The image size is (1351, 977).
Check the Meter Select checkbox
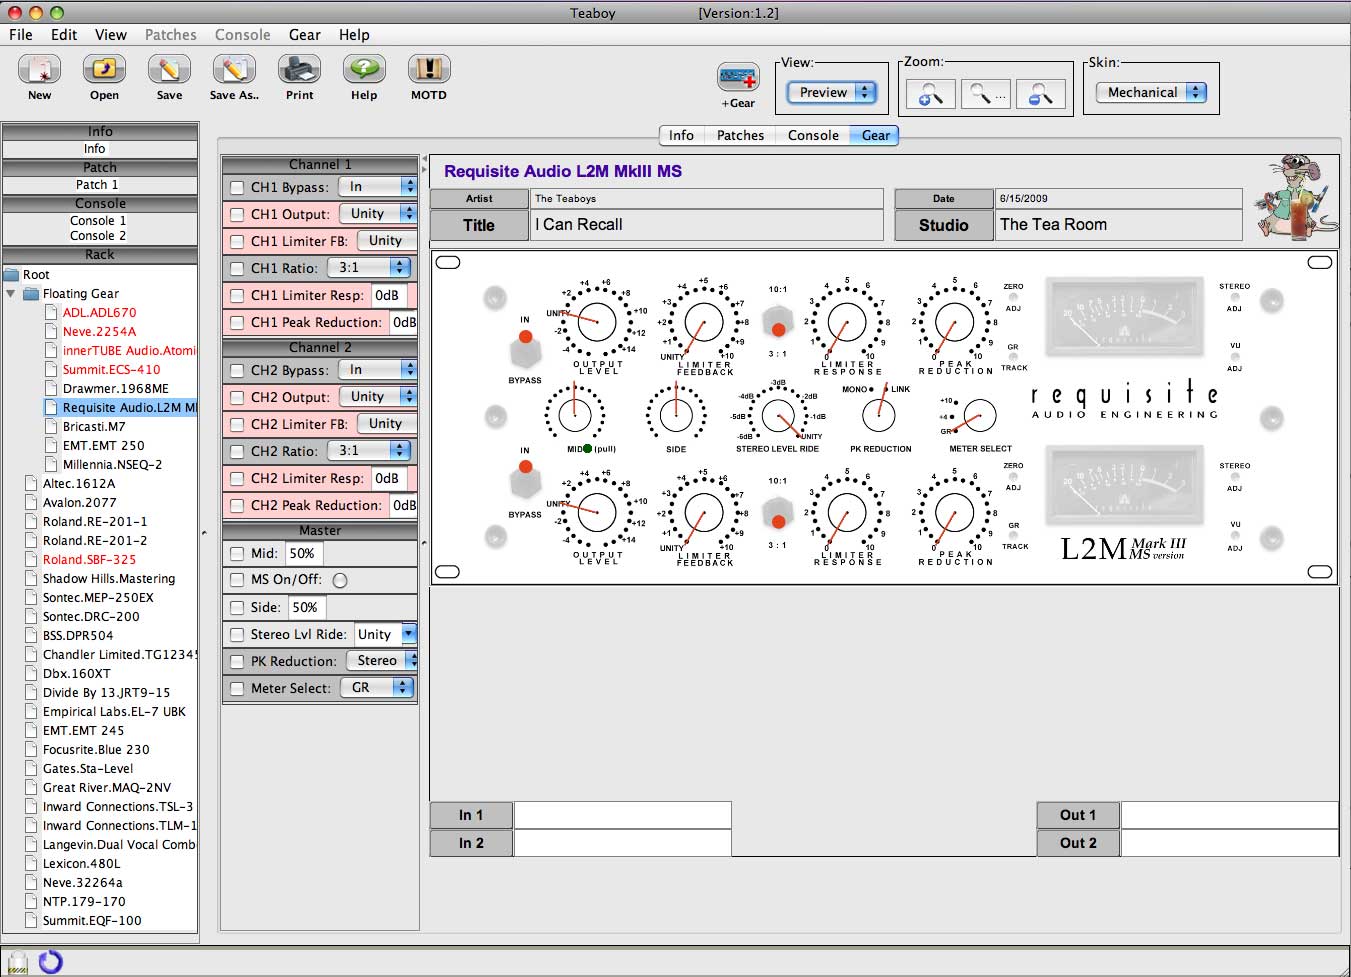(237, 688)
